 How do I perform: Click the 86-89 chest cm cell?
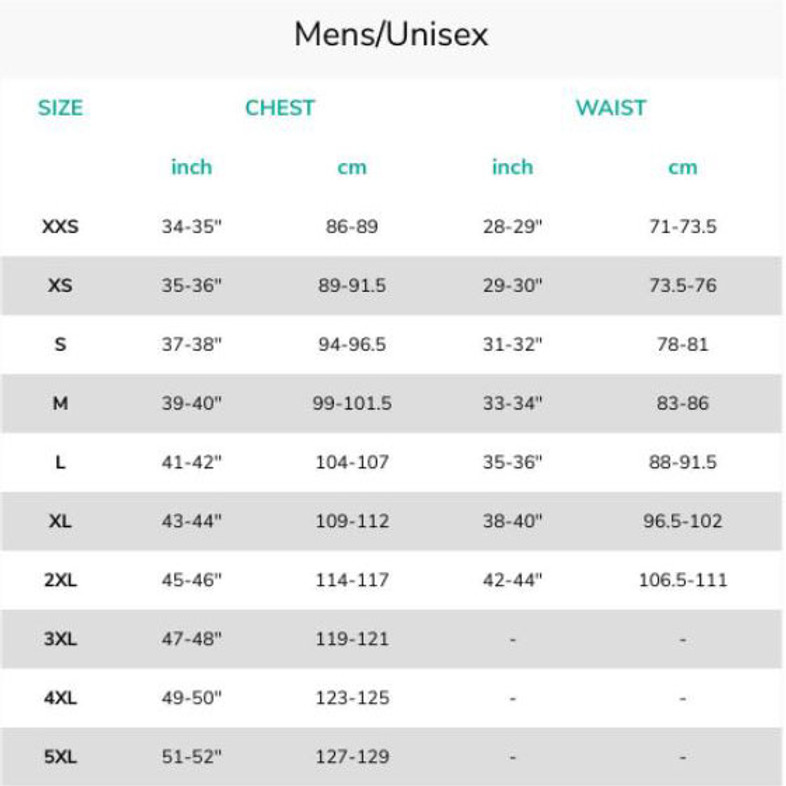pyautogui.click(x=352, y=227)
